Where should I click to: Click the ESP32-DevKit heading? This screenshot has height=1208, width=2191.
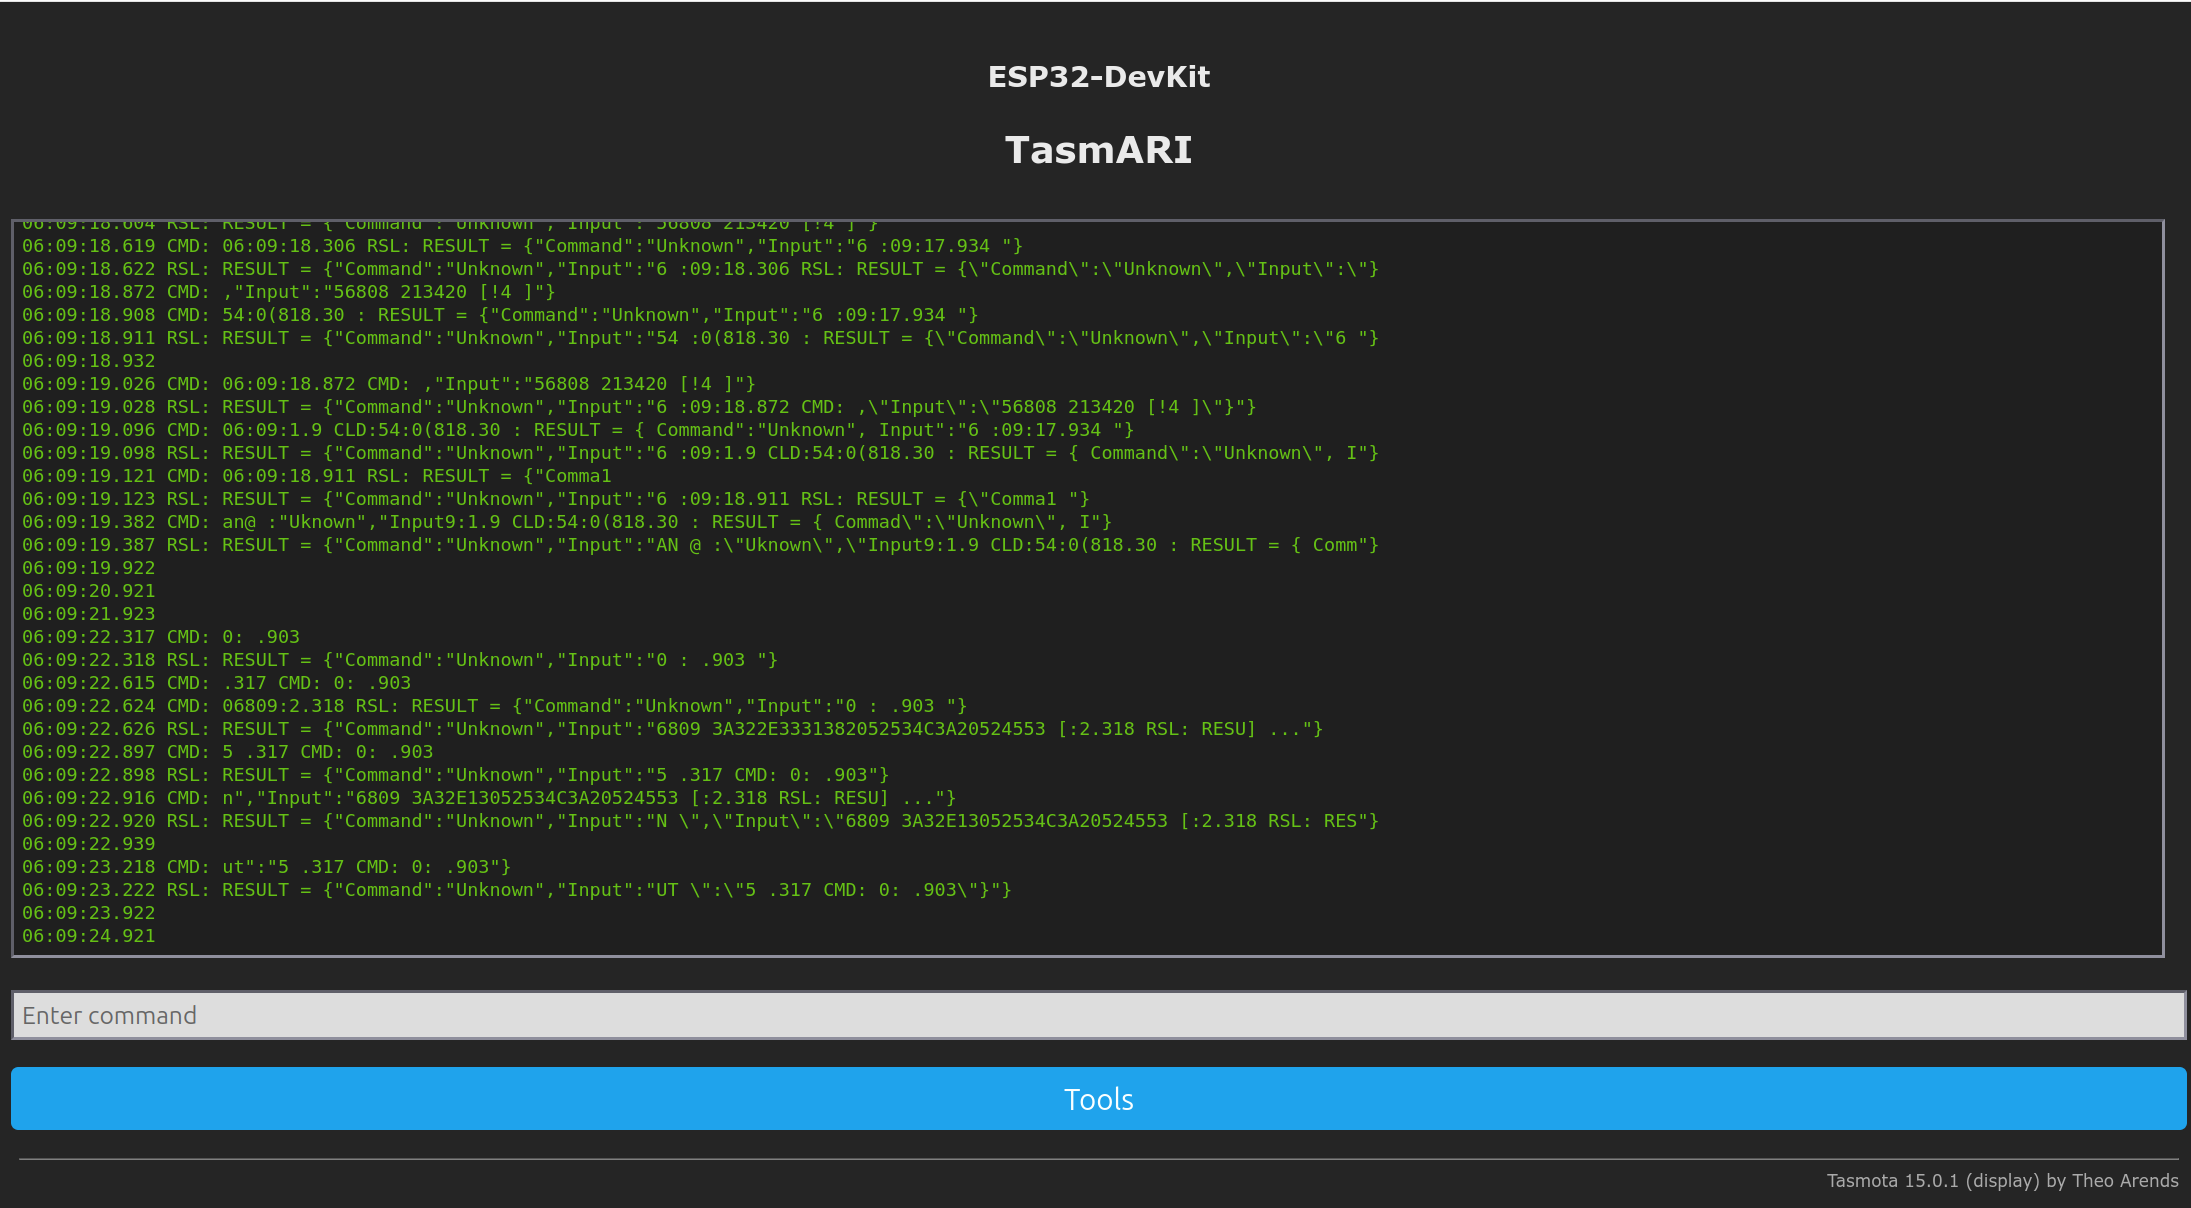tap(1098, 76)
